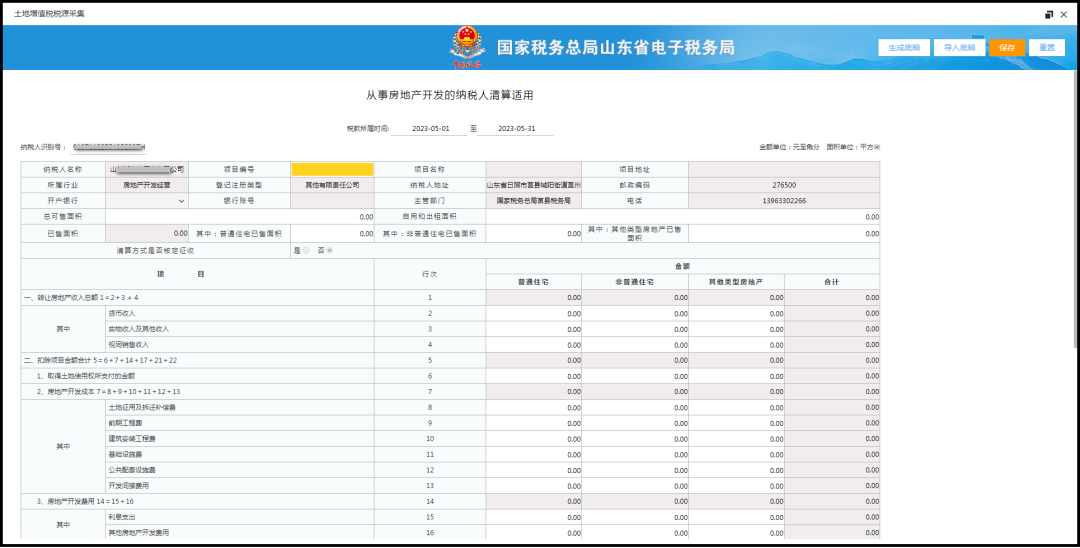
Task: Click the 纳税人地址 value cell
Action: 534,185
